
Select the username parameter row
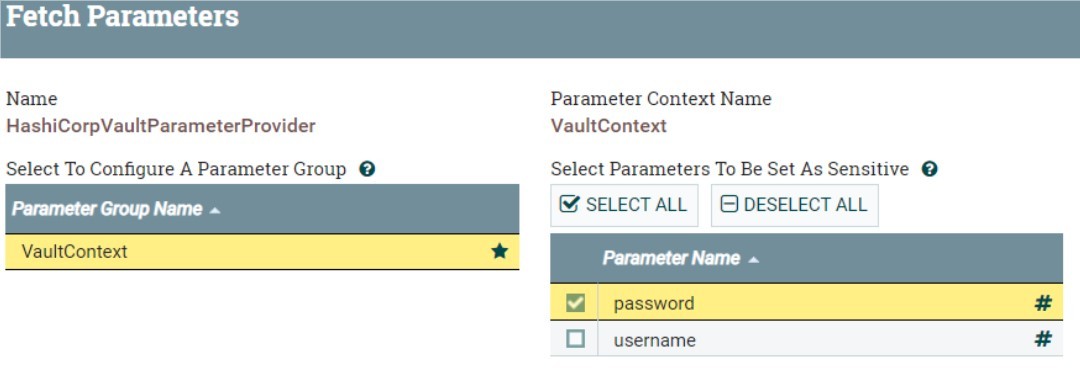tap(807, 339)
